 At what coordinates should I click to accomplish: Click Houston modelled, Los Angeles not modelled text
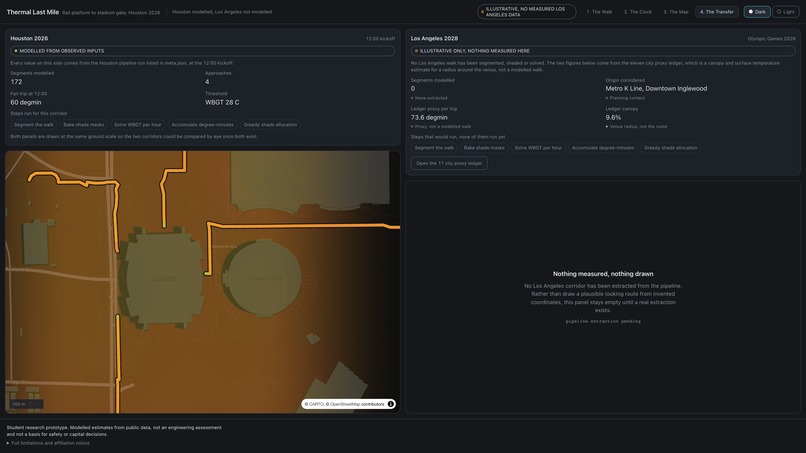(x=222, y=12)
